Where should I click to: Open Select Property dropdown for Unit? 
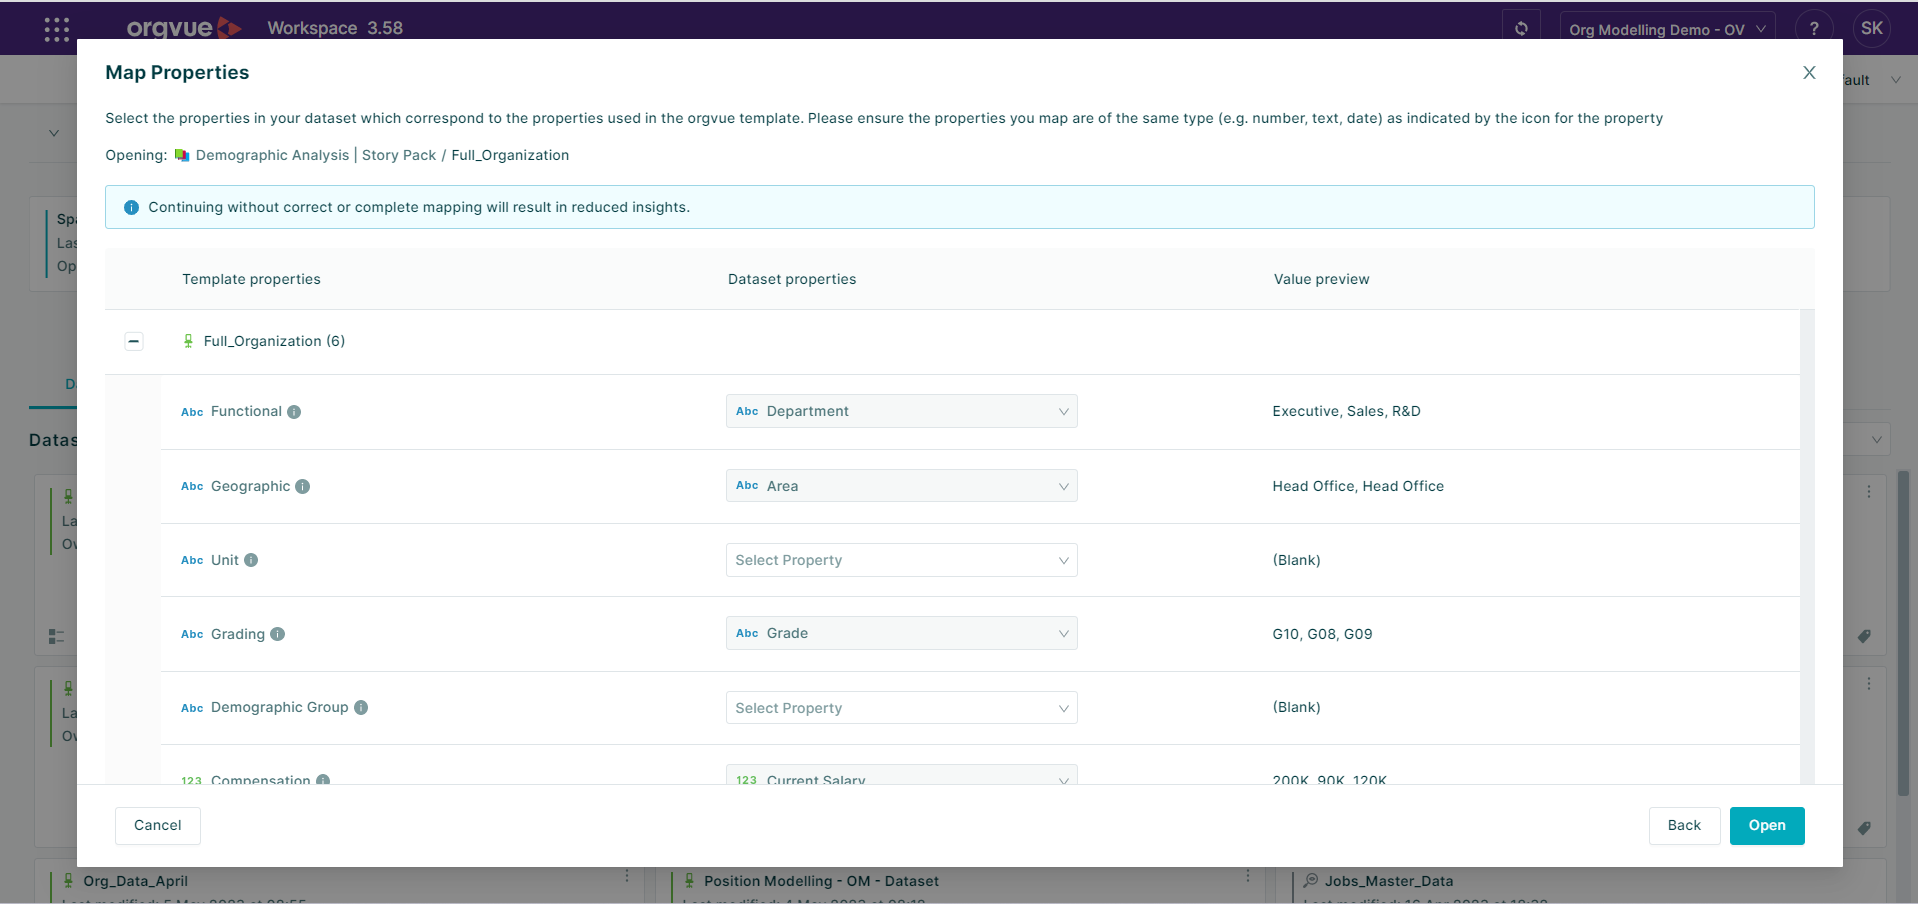[901, 560]
